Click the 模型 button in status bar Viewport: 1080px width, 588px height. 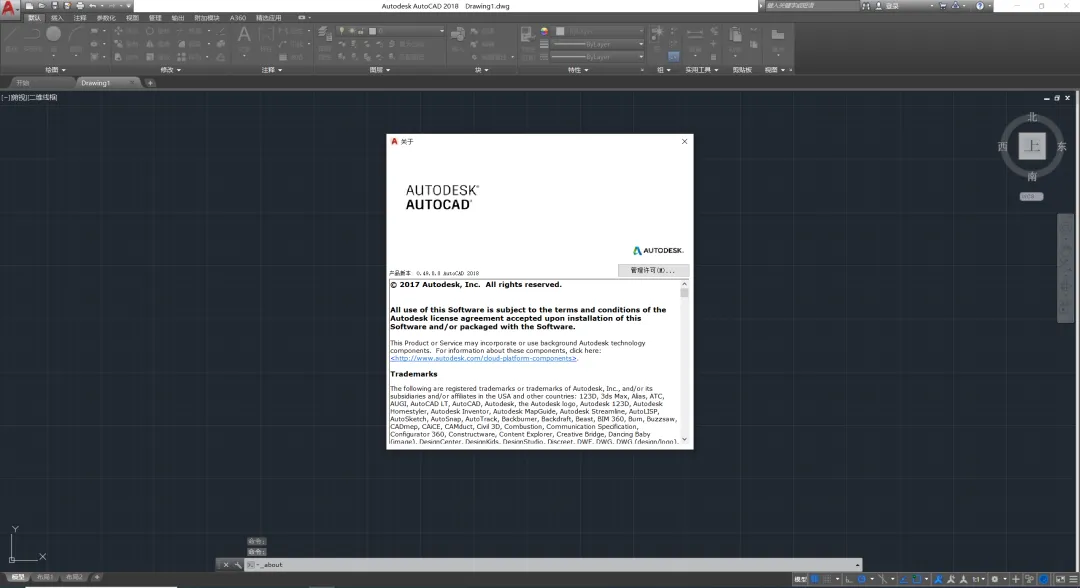(800, 579)
